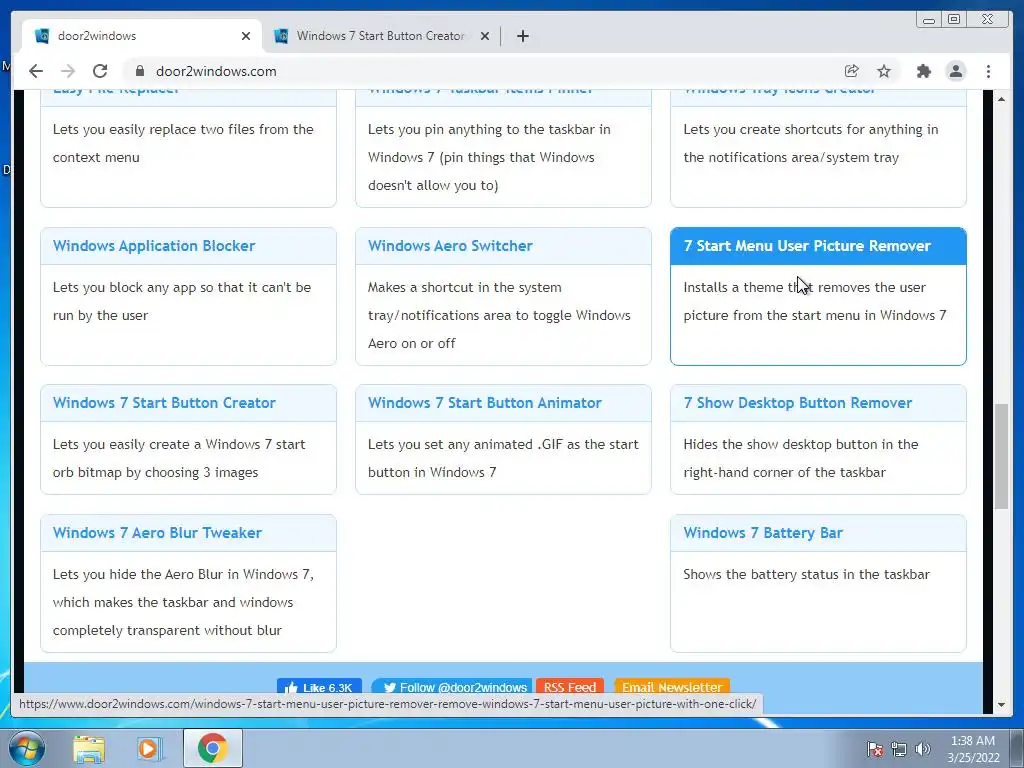1024x768 pixels.
Task: Open Chrome profile avatar
Action: tap(955, 71)
